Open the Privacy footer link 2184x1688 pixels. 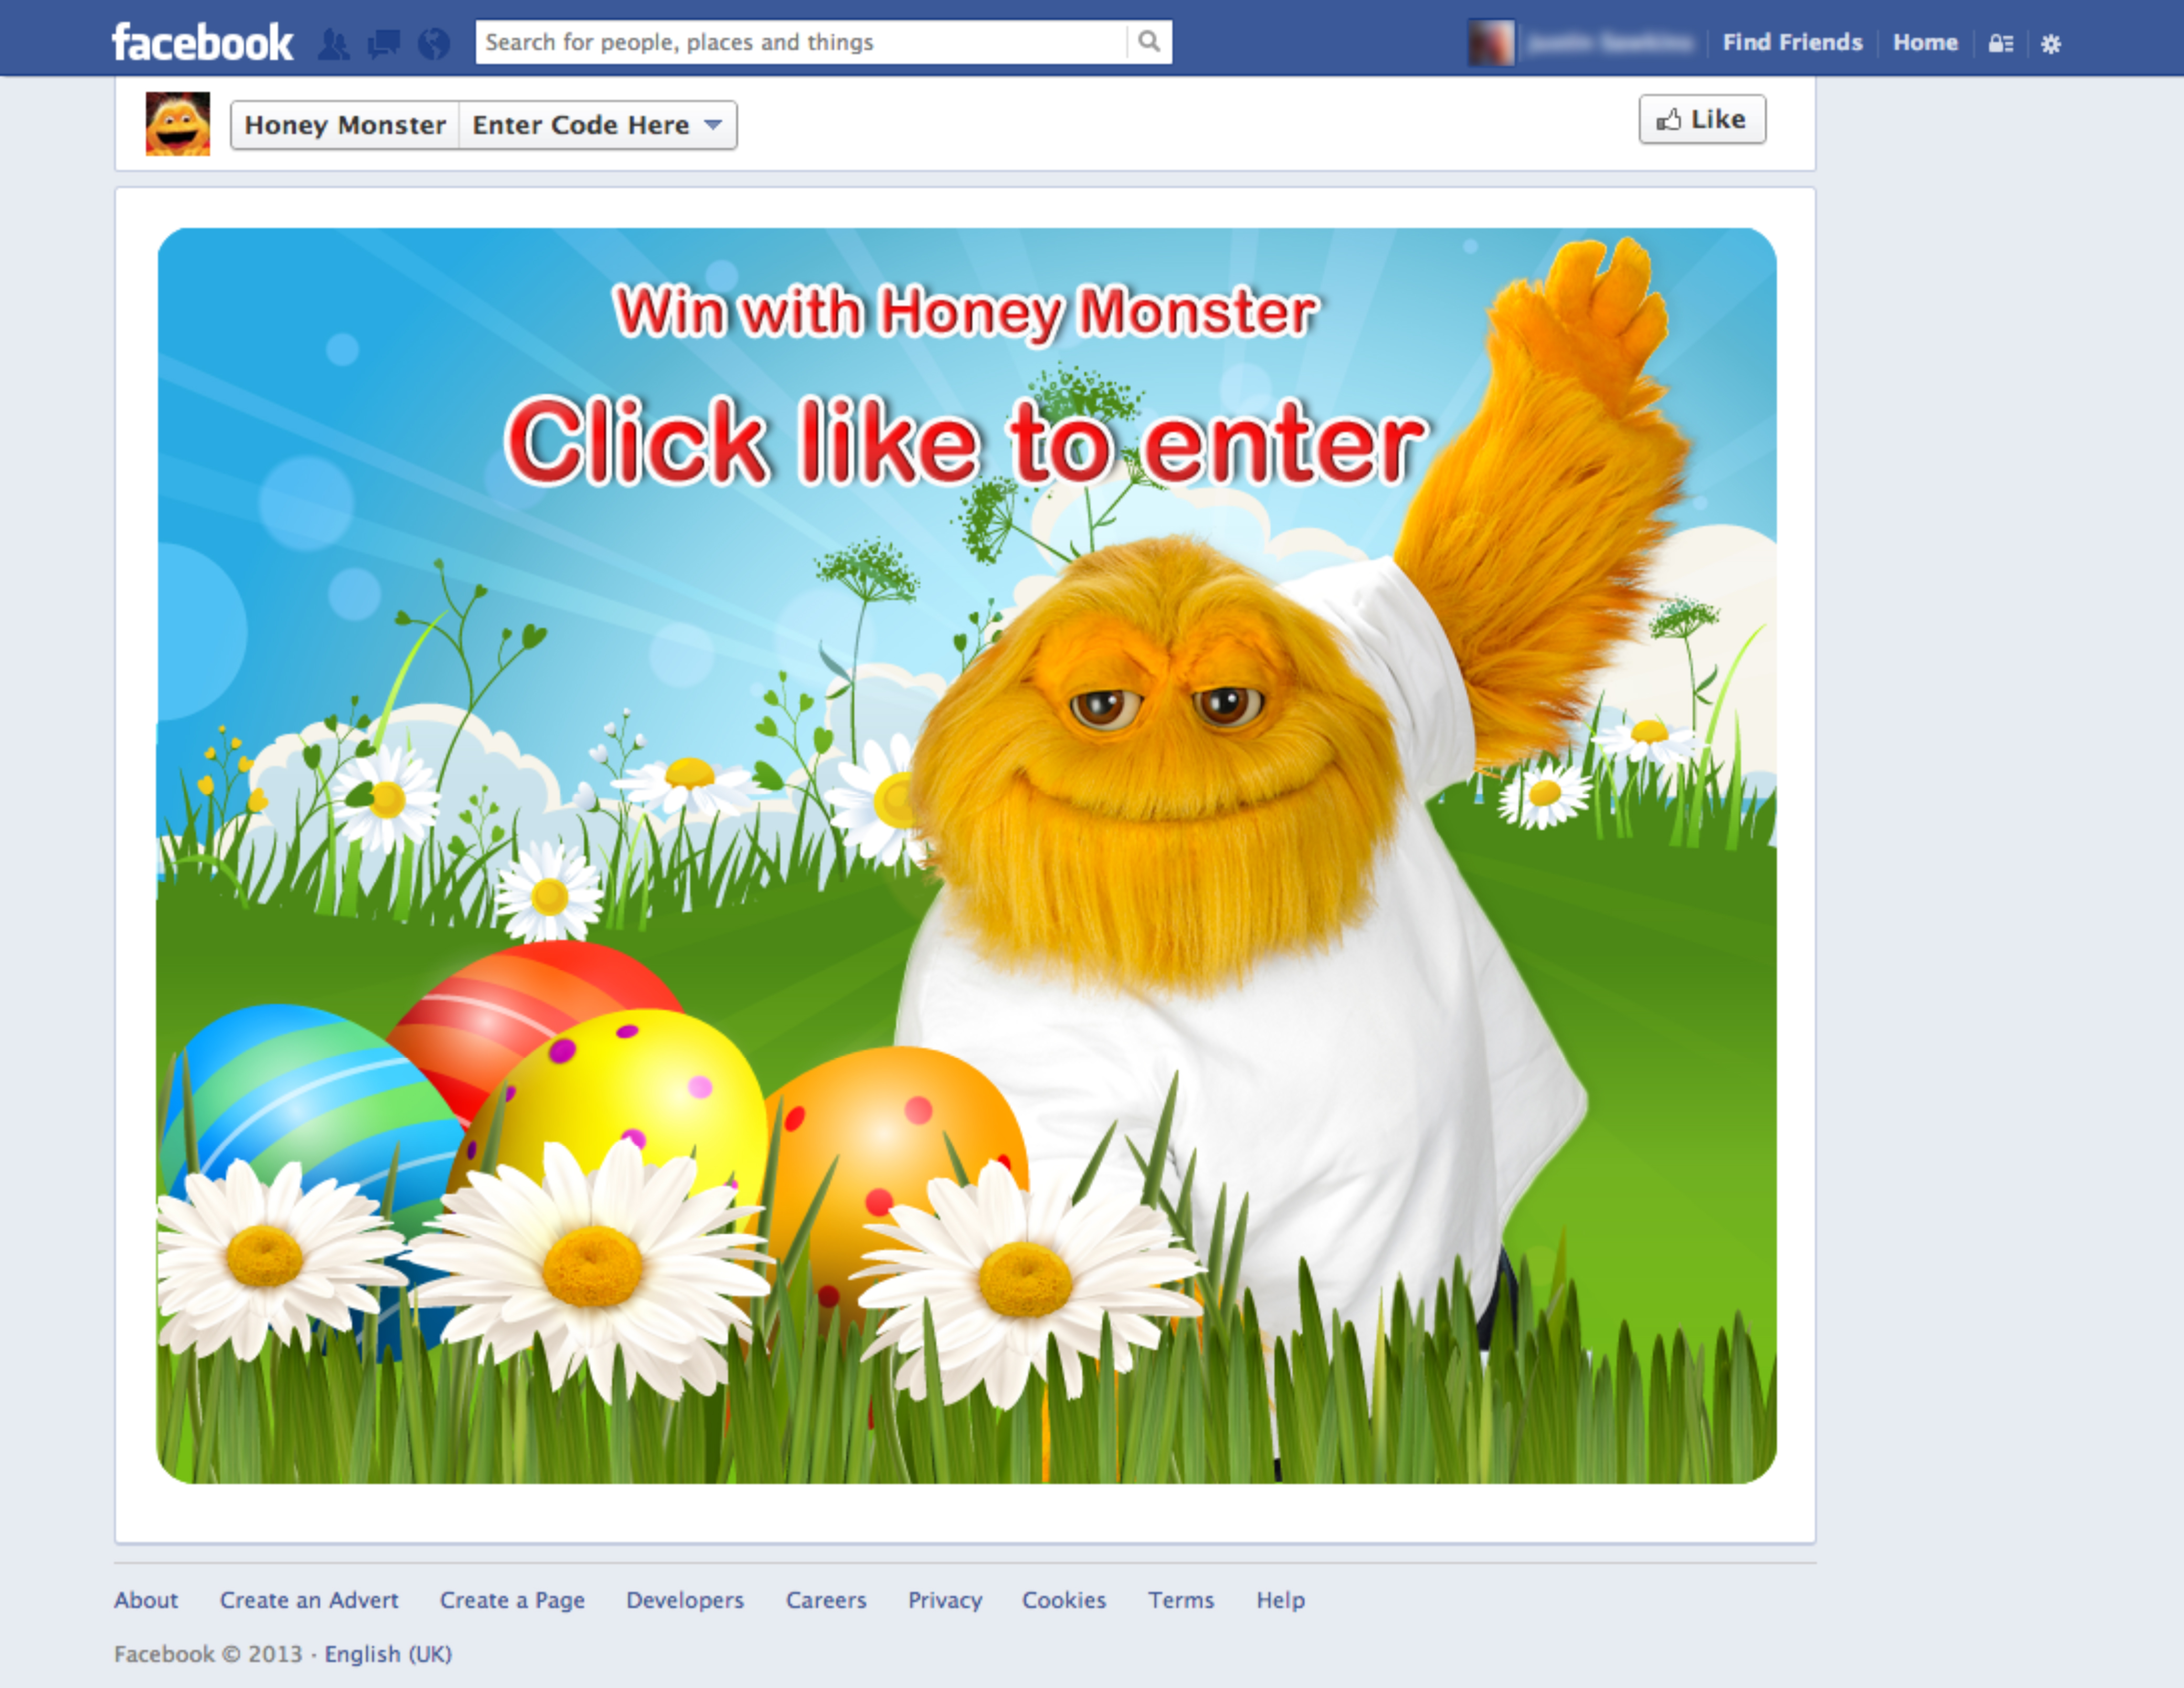tap(945, 1600)
